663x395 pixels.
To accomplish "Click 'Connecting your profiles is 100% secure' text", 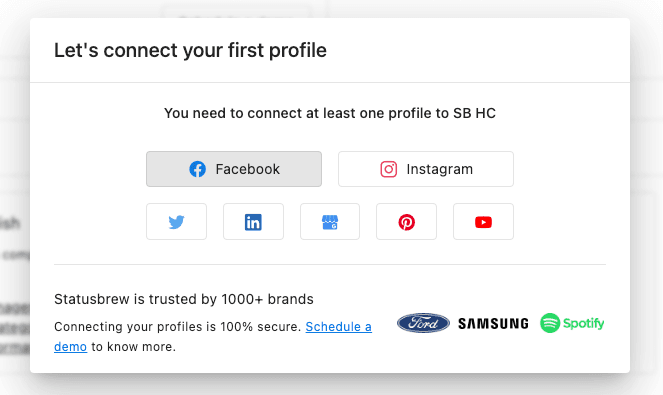I will click(x=178, y=327).
